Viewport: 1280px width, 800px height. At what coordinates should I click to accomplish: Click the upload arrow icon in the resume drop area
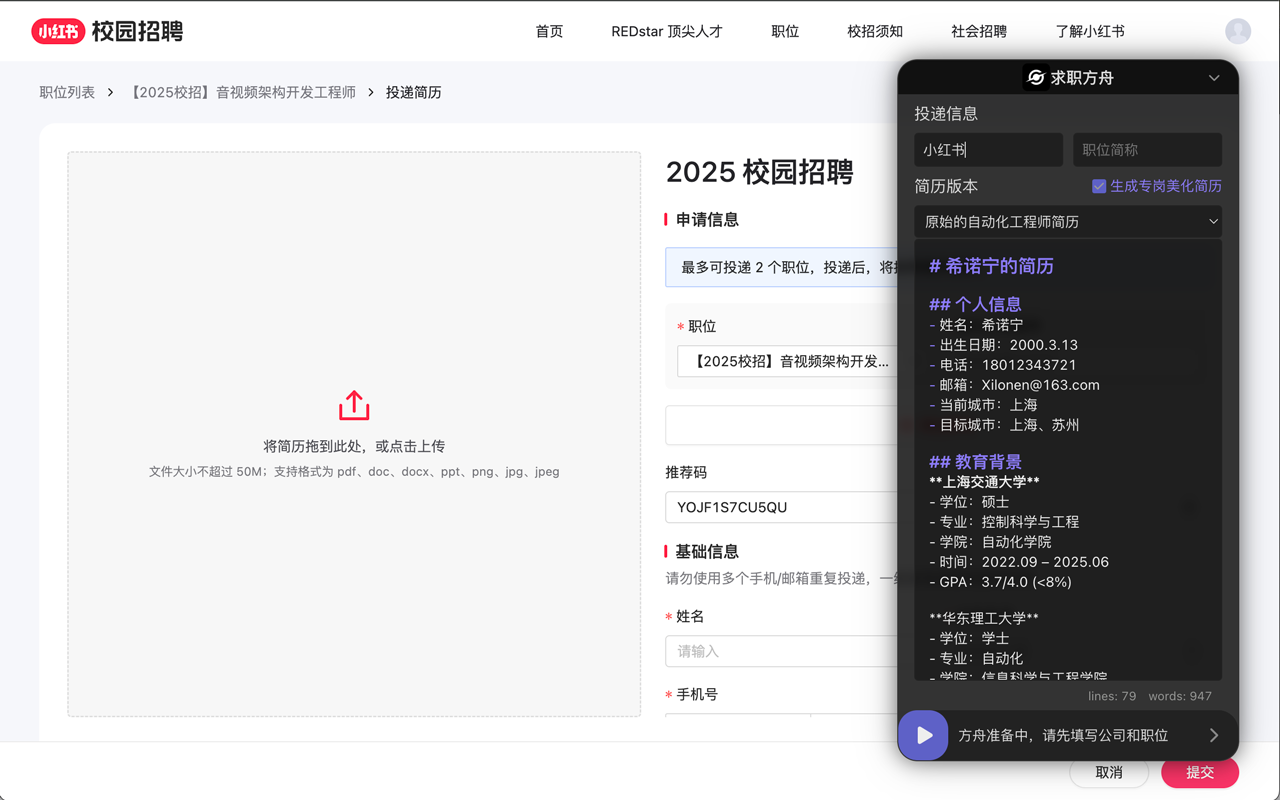pos(354,405)
